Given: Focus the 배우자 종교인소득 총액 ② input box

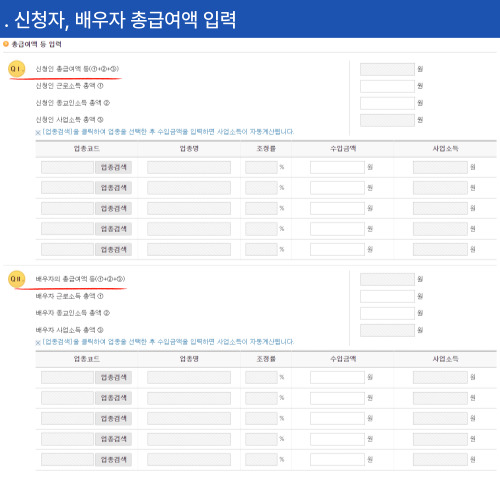Looking at the screenshot, I should (x=387, y=313).
